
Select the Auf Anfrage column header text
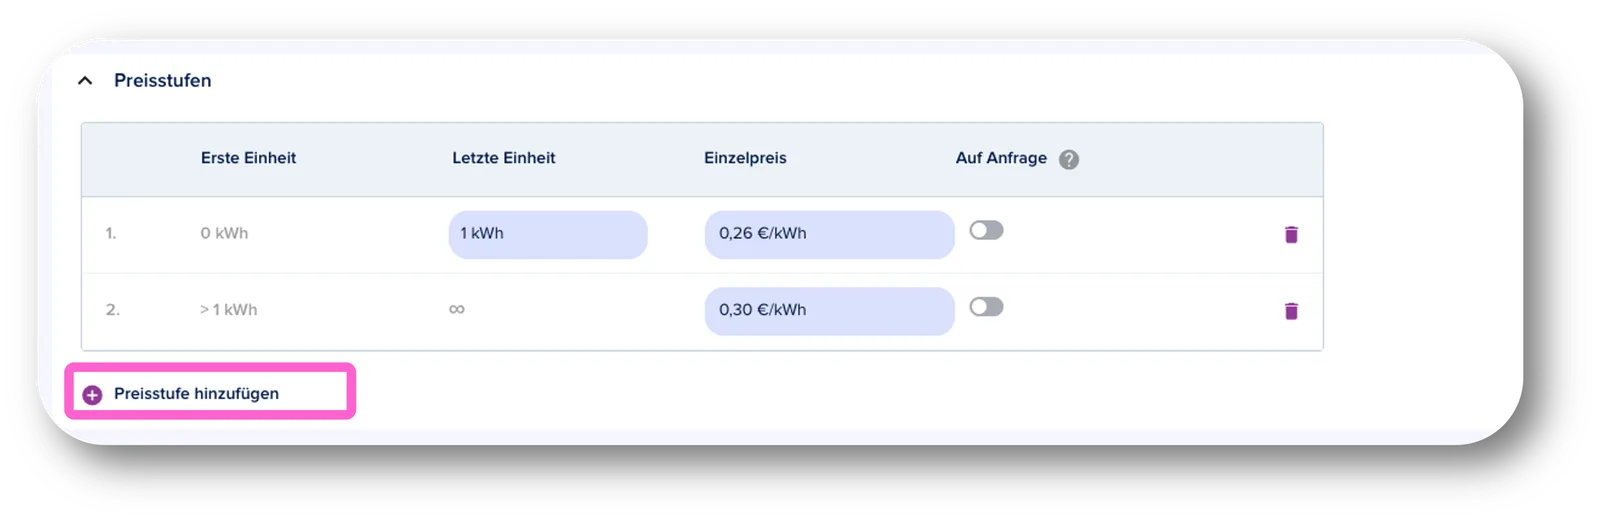(x=1001, y=158)
